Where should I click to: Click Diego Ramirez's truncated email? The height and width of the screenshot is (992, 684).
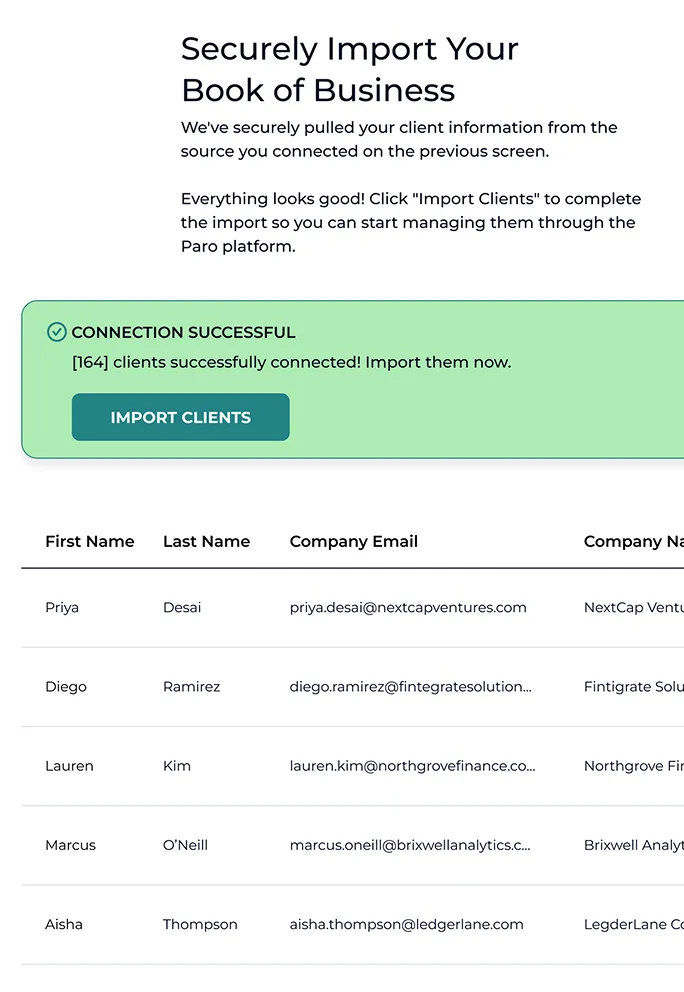(x=411, y=687)
